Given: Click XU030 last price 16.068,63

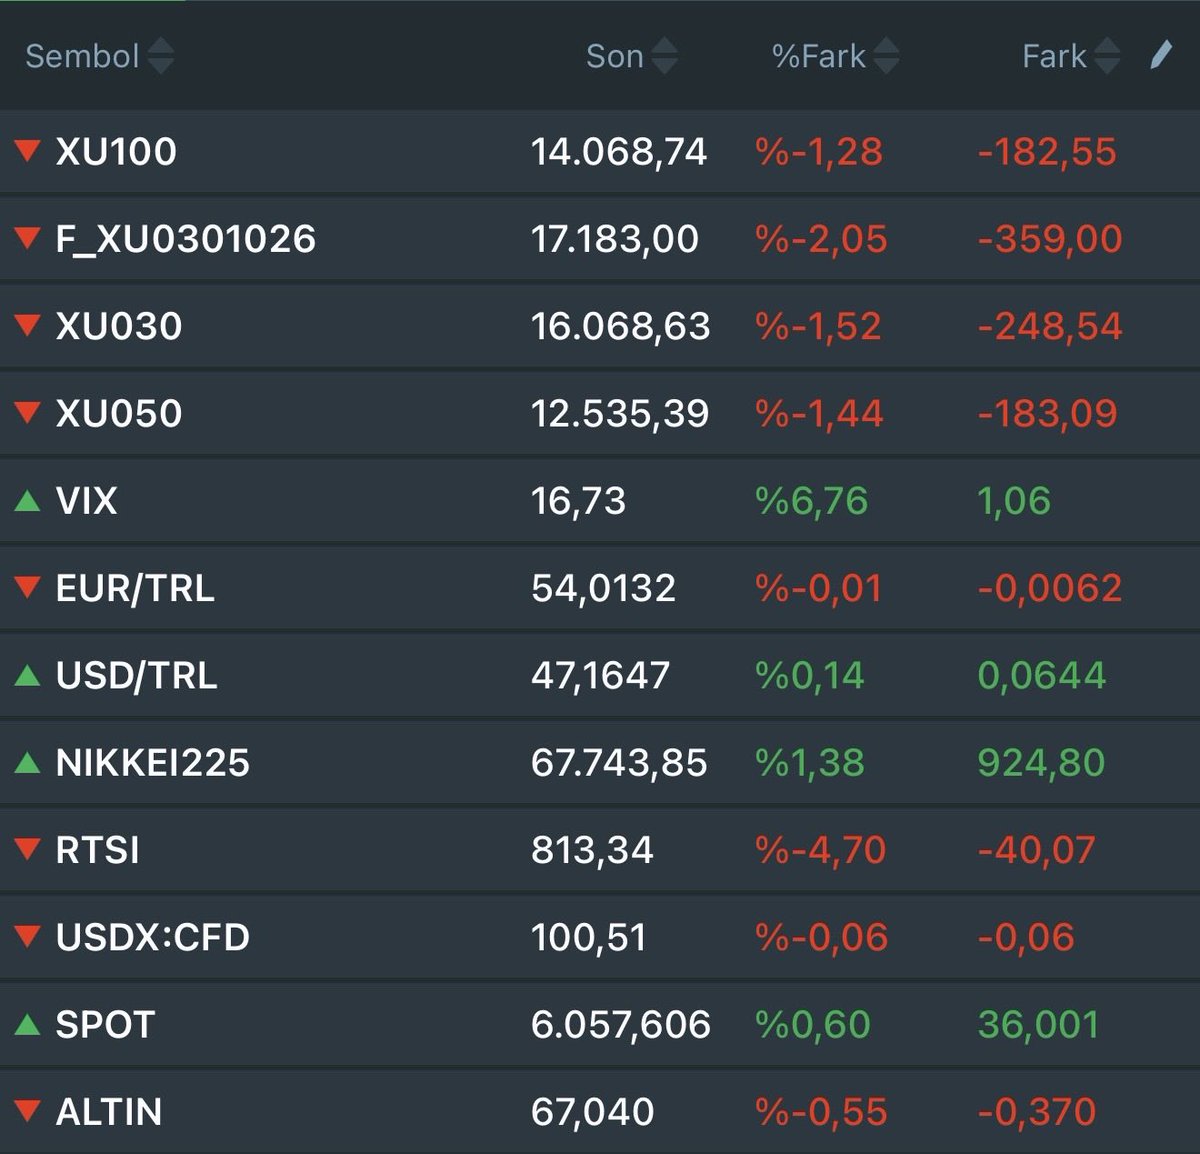Looking at the screenshot, I should (620, 326).
